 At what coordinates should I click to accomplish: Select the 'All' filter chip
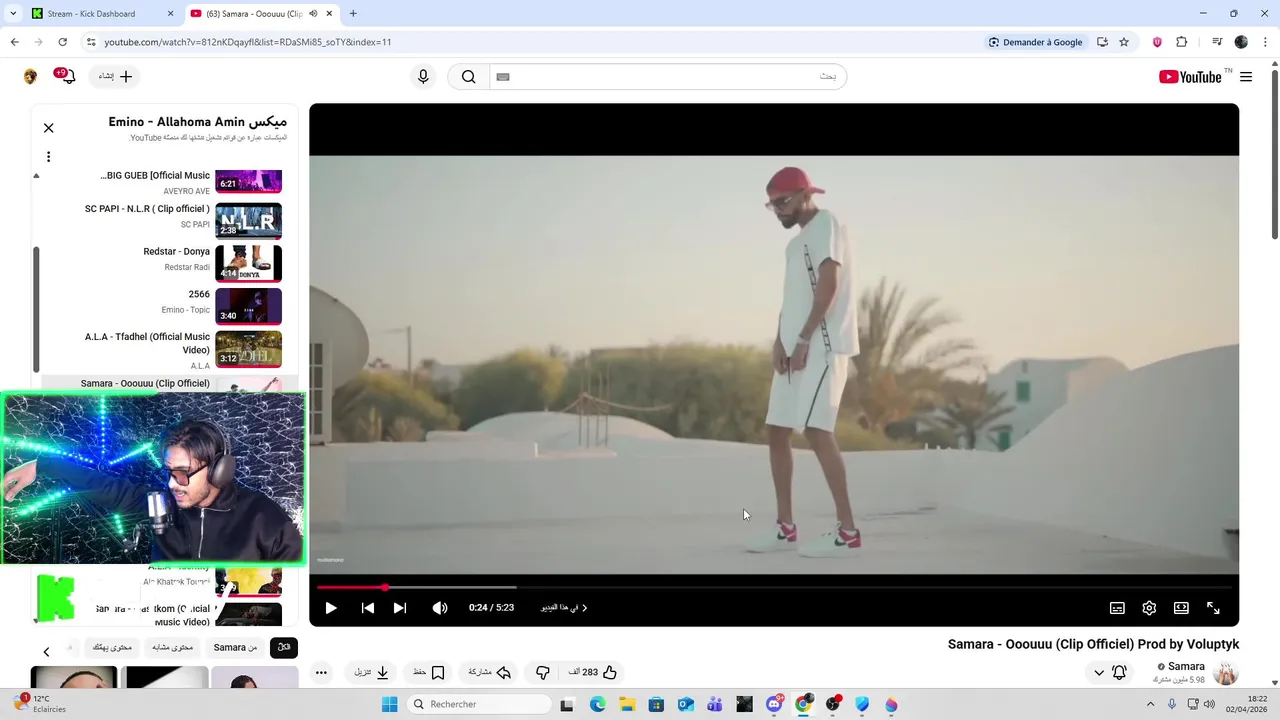(x=283, y=647)
